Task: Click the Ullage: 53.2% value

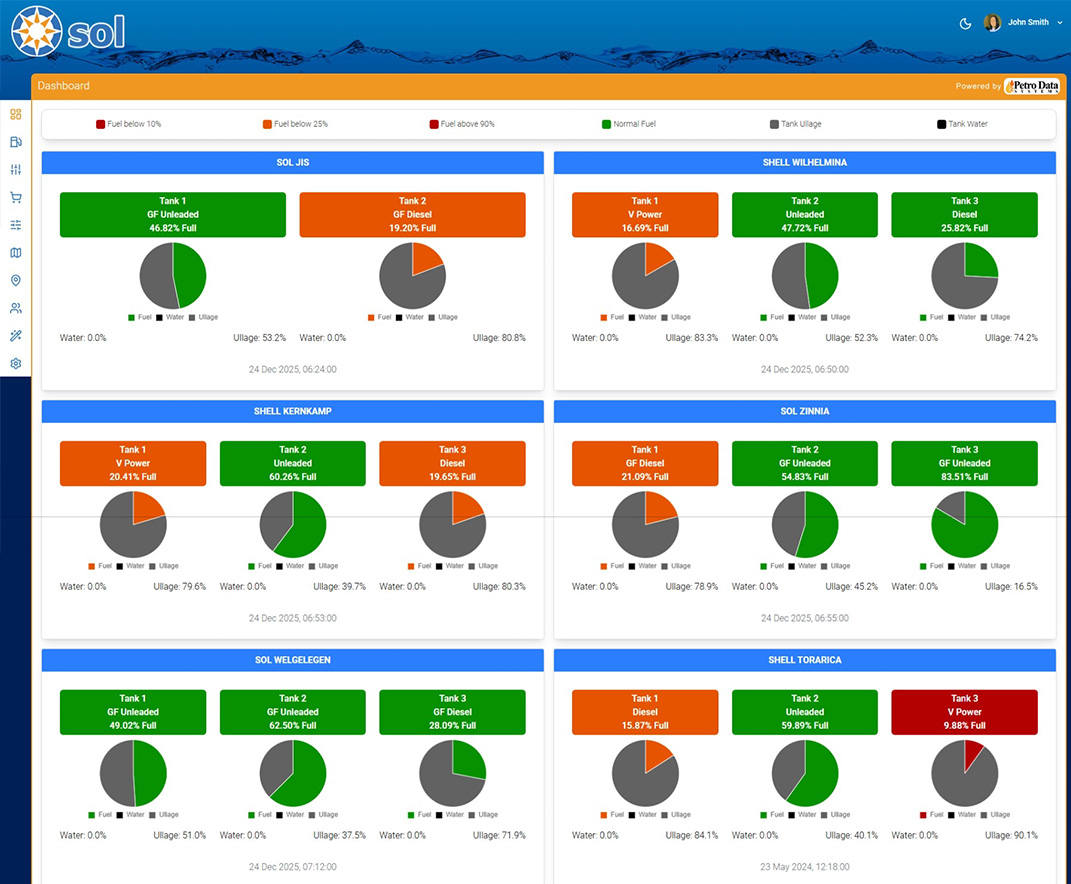Action: pyautogui.click(x=260, y=337)
